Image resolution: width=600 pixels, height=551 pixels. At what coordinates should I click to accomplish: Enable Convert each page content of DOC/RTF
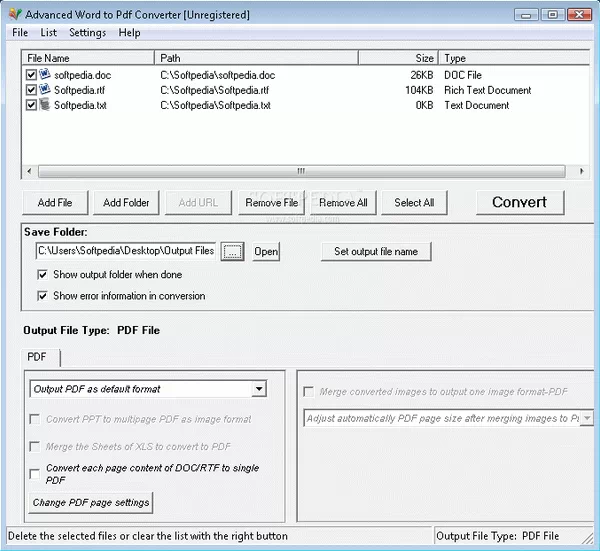pyautogui.click(x=35, y=474)
